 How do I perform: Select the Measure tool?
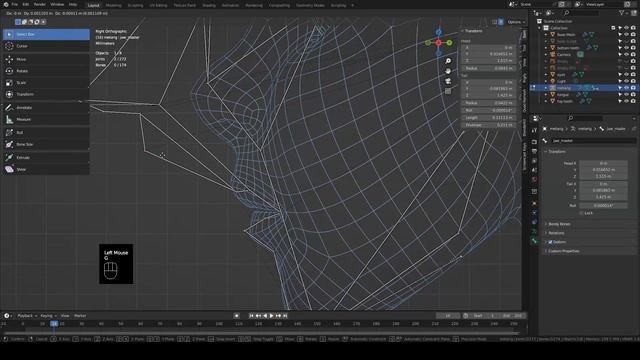(x=46, y=120)
